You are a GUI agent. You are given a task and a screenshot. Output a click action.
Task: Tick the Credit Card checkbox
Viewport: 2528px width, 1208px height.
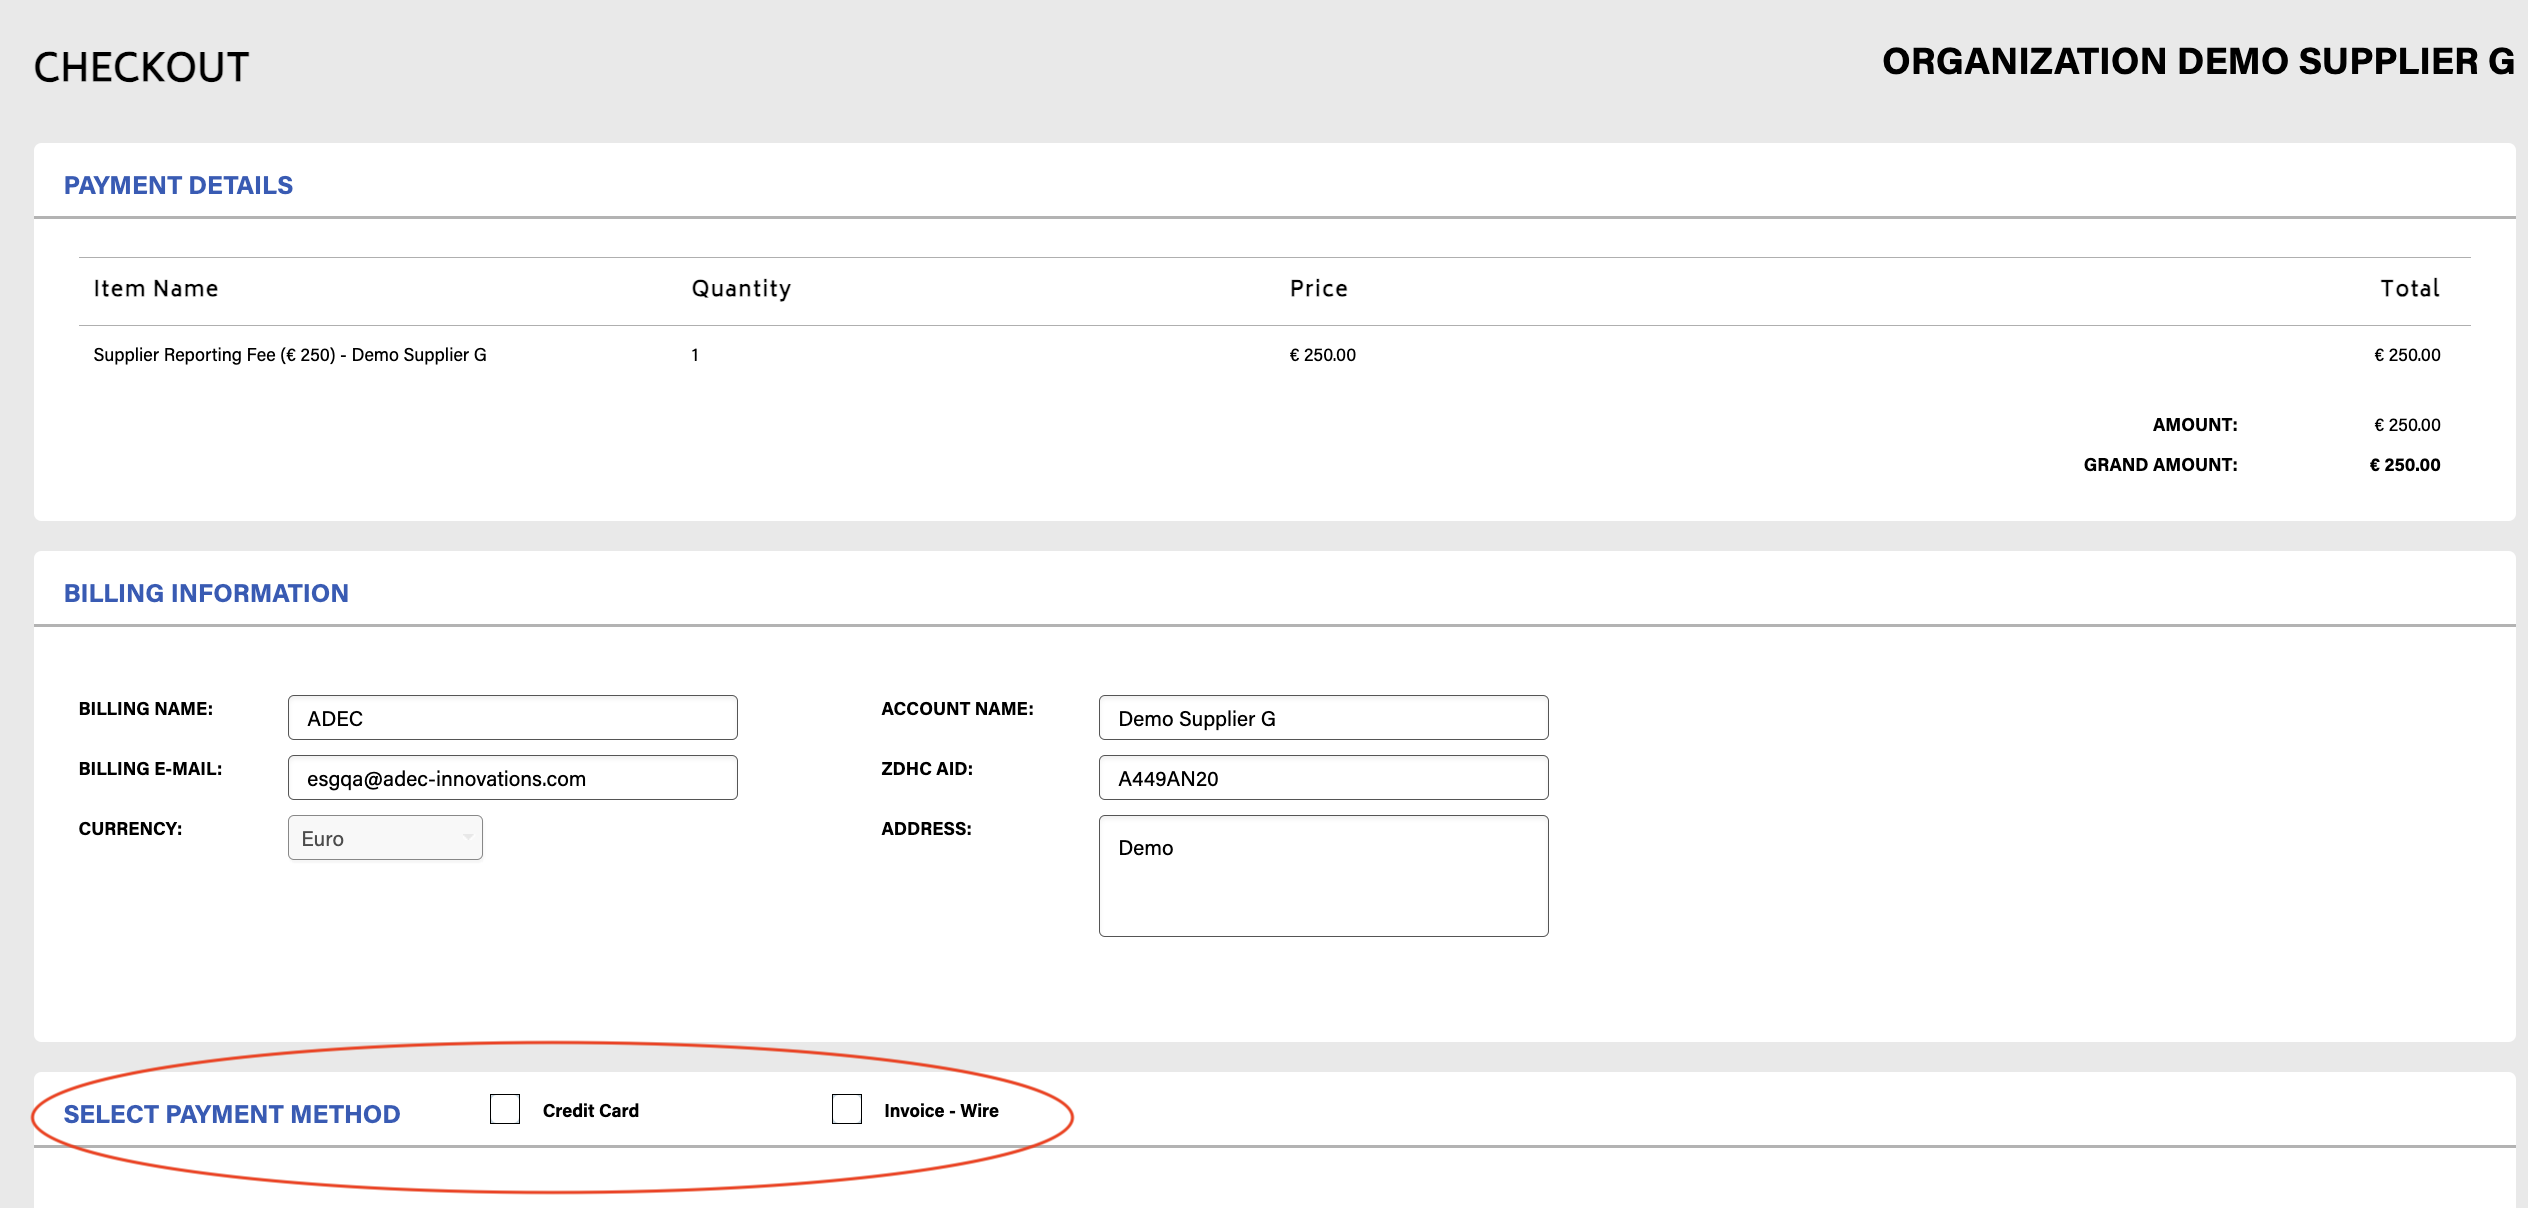click(505, 1109)
